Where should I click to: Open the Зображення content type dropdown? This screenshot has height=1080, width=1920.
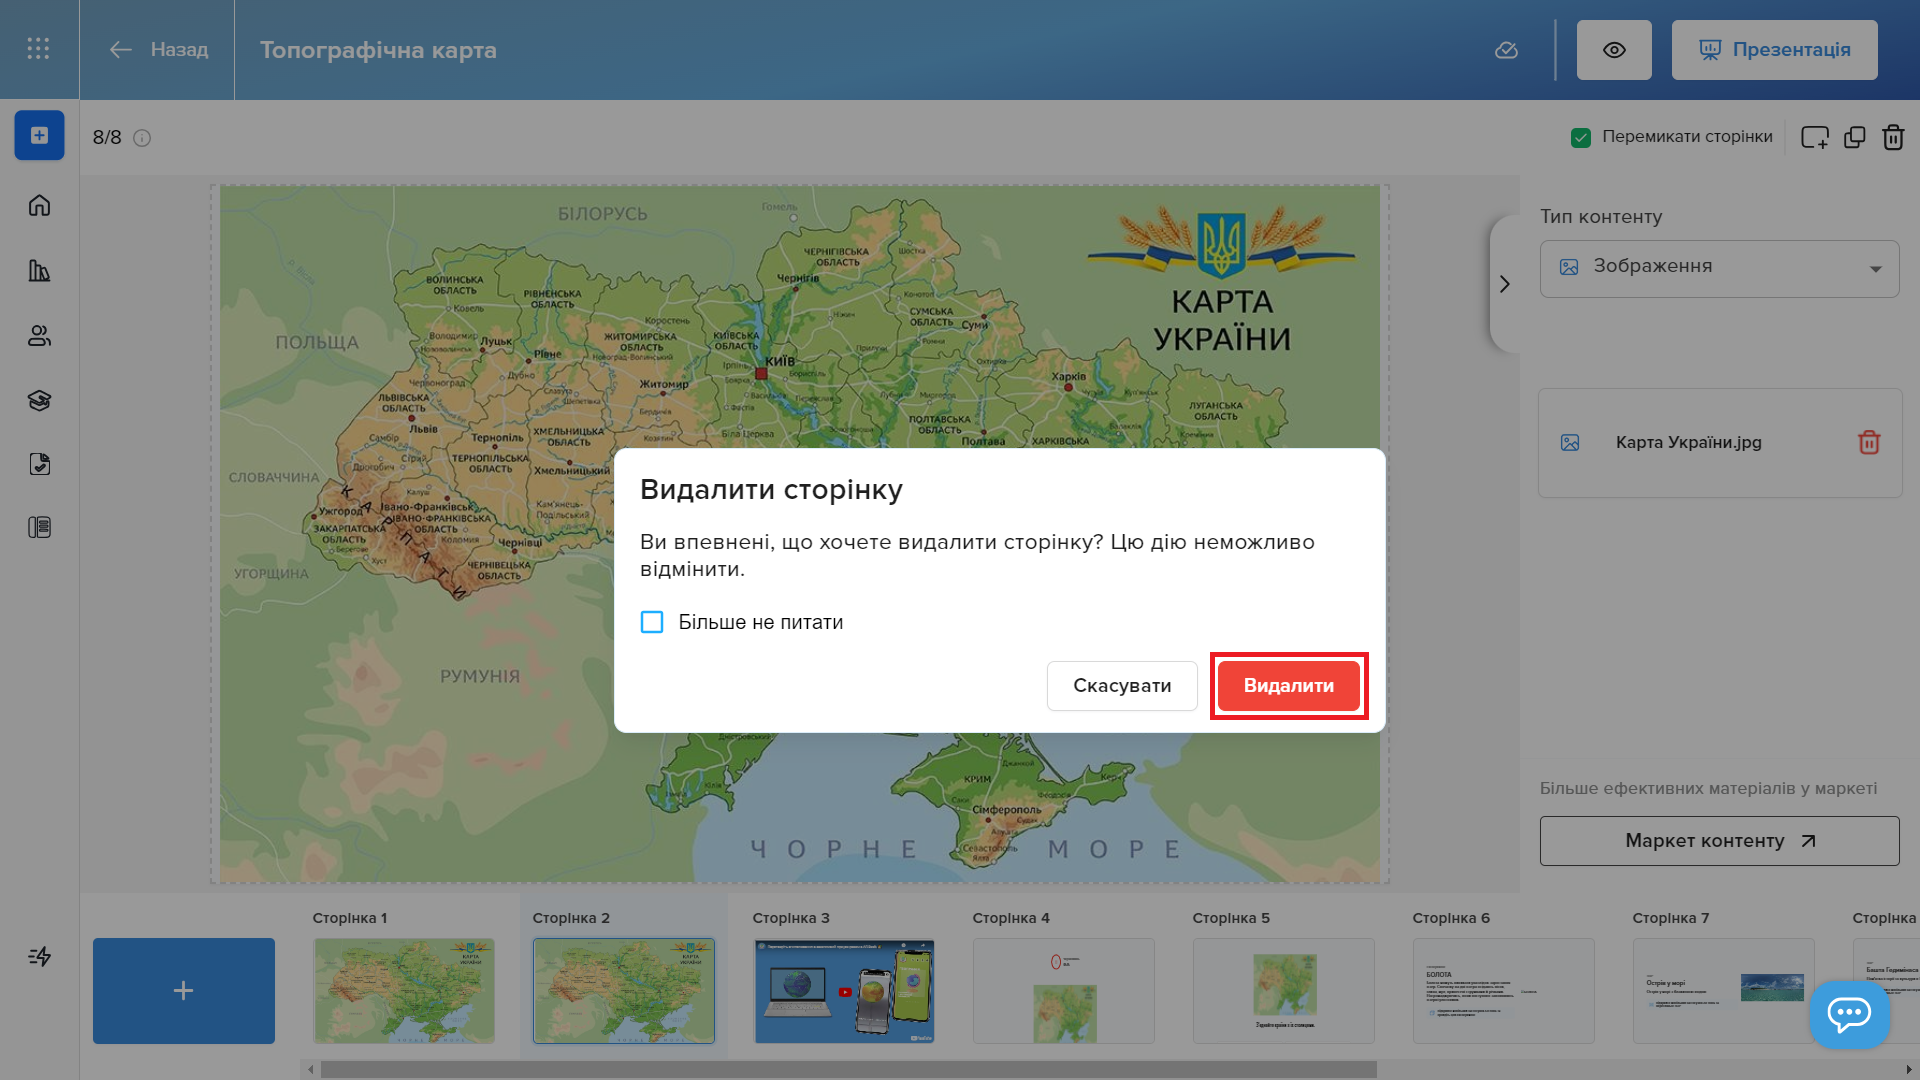point(1719,268)
